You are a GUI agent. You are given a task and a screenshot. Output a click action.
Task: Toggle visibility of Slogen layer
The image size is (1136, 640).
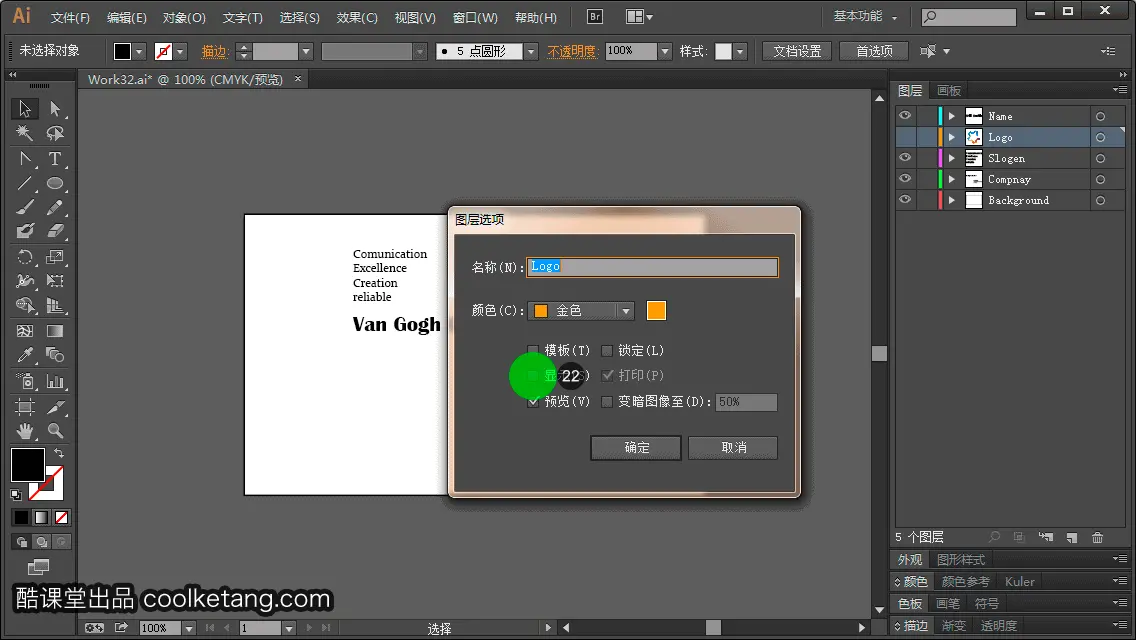905,158
